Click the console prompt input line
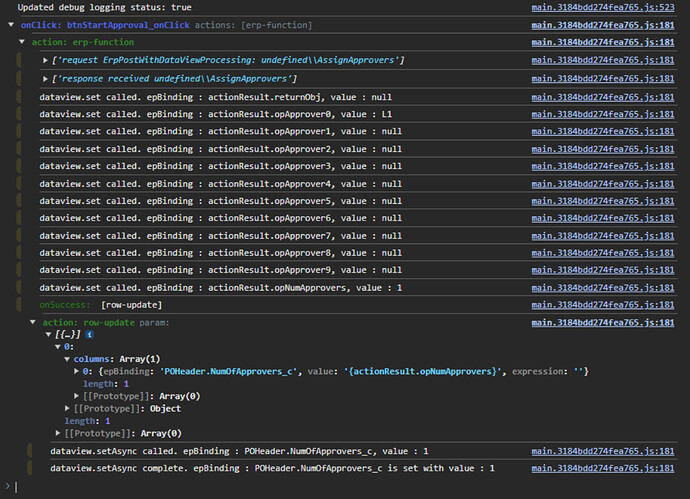 coord(348,487)
